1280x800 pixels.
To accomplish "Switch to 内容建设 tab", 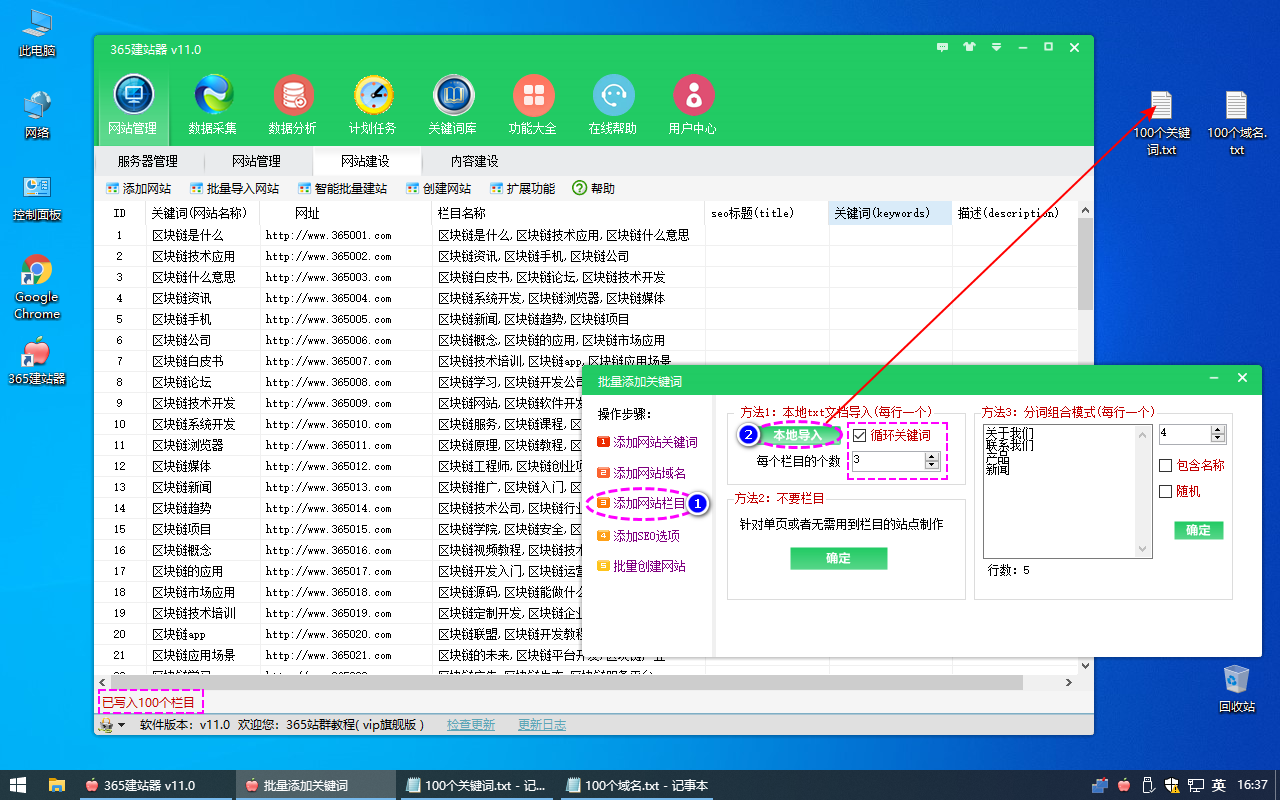I will coord(474,161).
